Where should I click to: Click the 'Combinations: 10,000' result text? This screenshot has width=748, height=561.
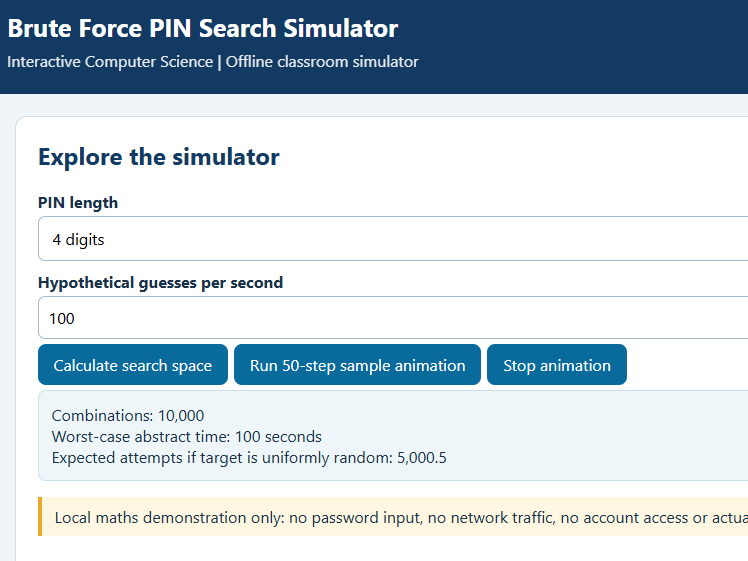[x=128, y=416]
